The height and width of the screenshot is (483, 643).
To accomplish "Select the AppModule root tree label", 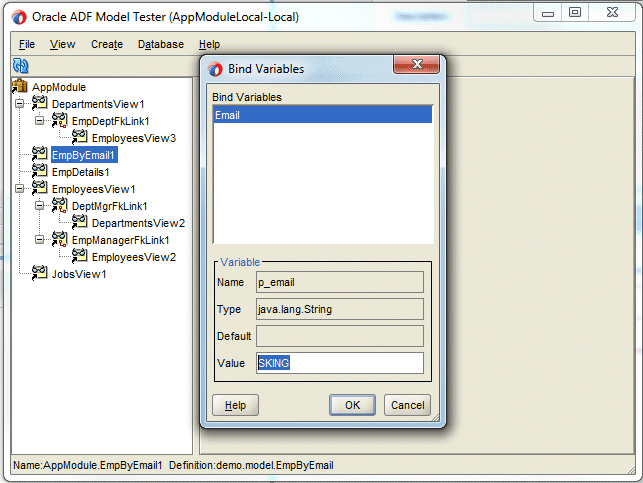I will 59,87.
